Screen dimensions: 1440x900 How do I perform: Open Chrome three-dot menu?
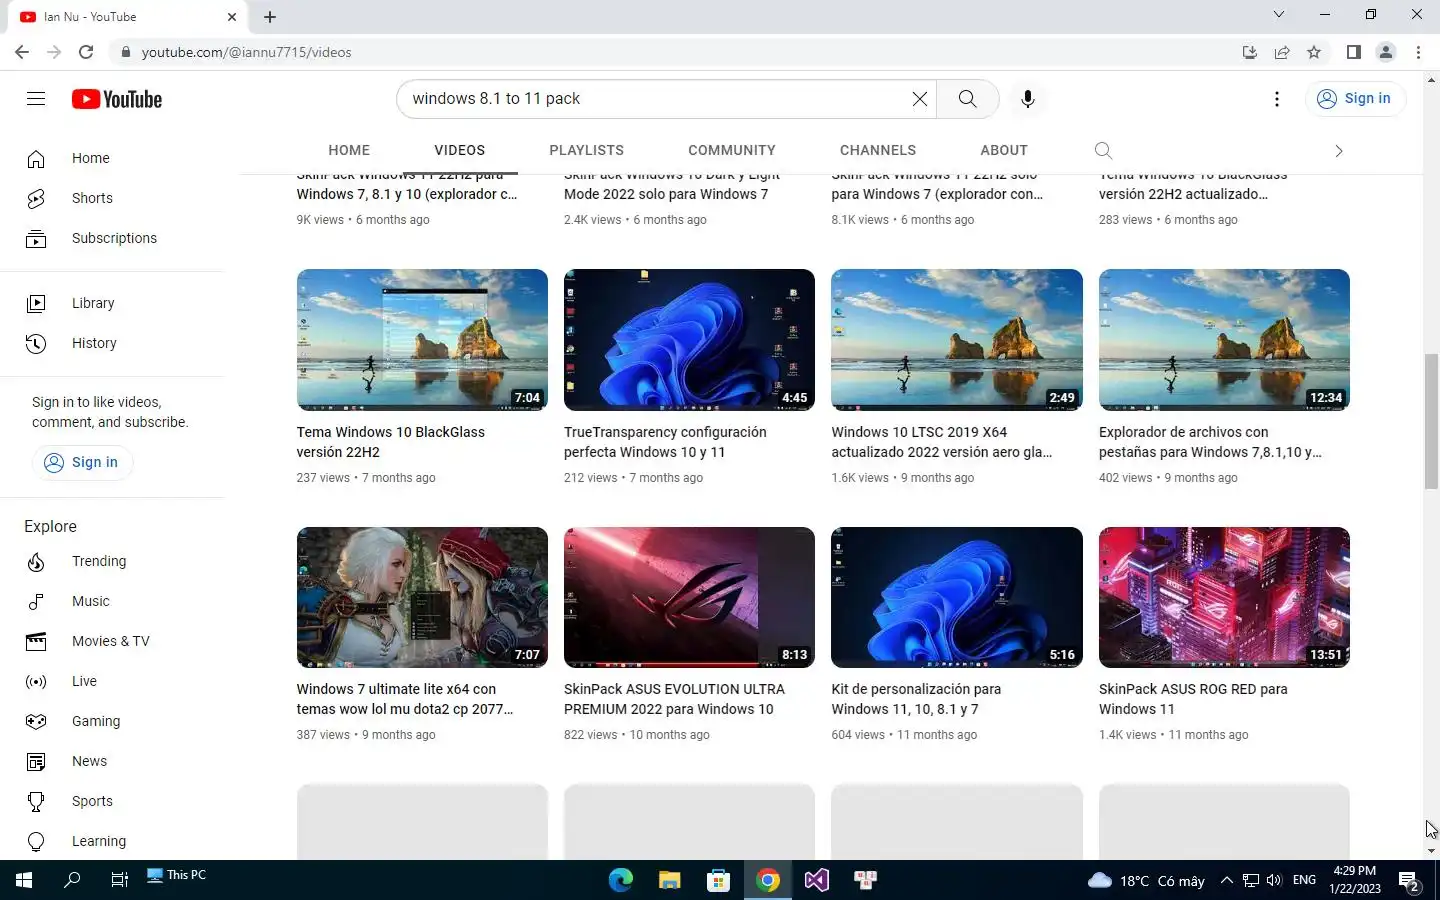(1418, 52)
